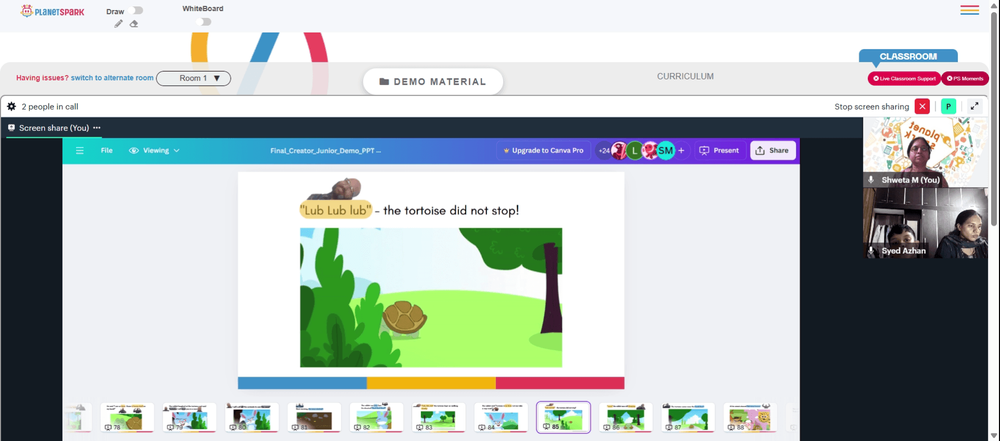Select slide thumbnail 87
This screenshot has height=441, width=1000.
point(688,417)
